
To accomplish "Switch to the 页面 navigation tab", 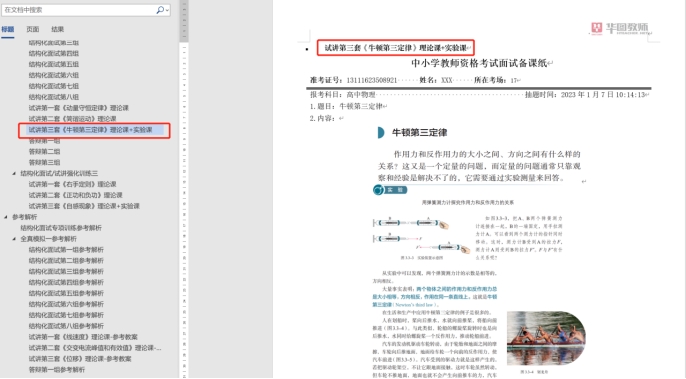I will 32,29.
